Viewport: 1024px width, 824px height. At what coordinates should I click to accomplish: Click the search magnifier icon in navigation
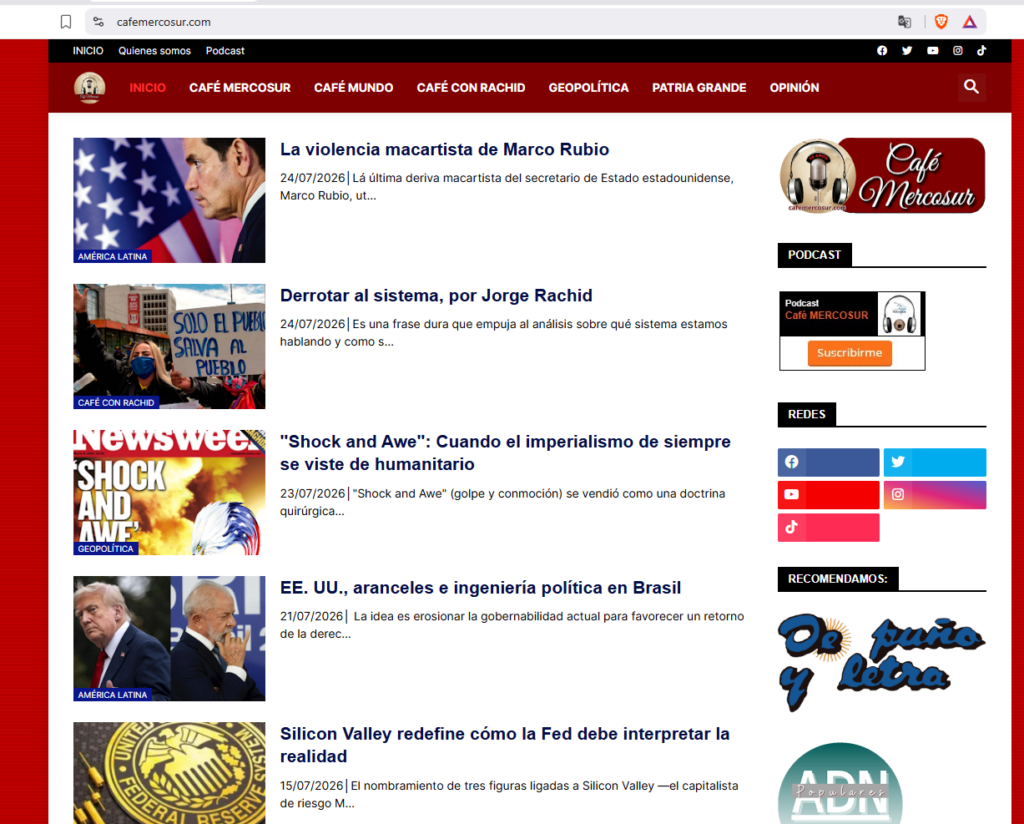972,87
